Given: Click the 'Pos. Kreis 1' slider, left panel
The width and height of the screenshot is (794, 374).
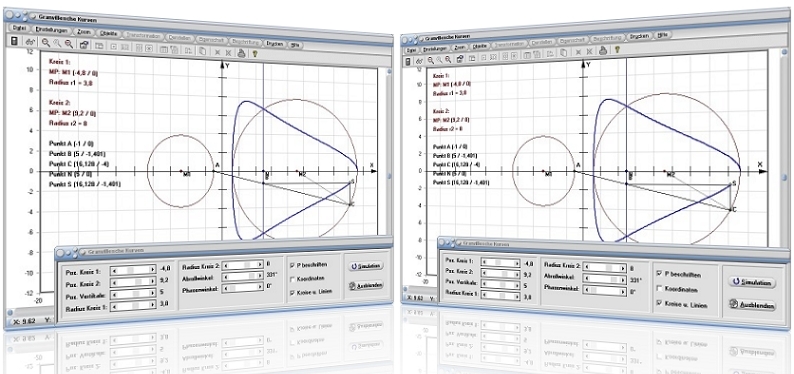Looking at the screenshot, I should tap(133, 269).
